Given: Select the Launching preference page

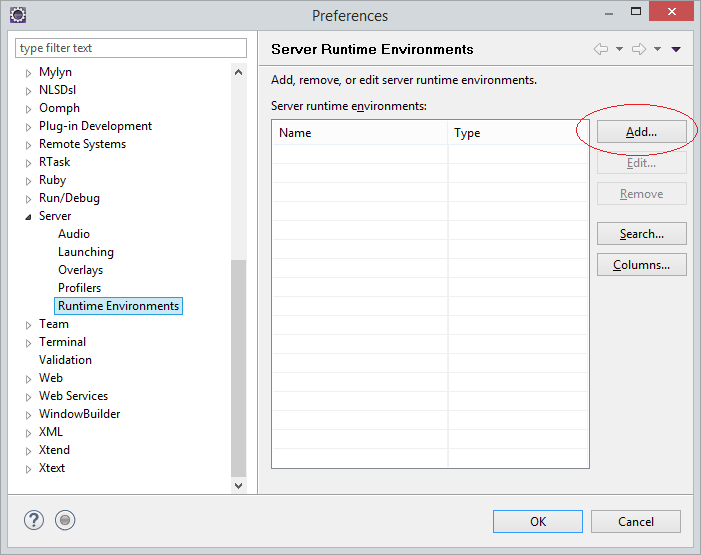Looking at the screenshot, I should (86, 252).
